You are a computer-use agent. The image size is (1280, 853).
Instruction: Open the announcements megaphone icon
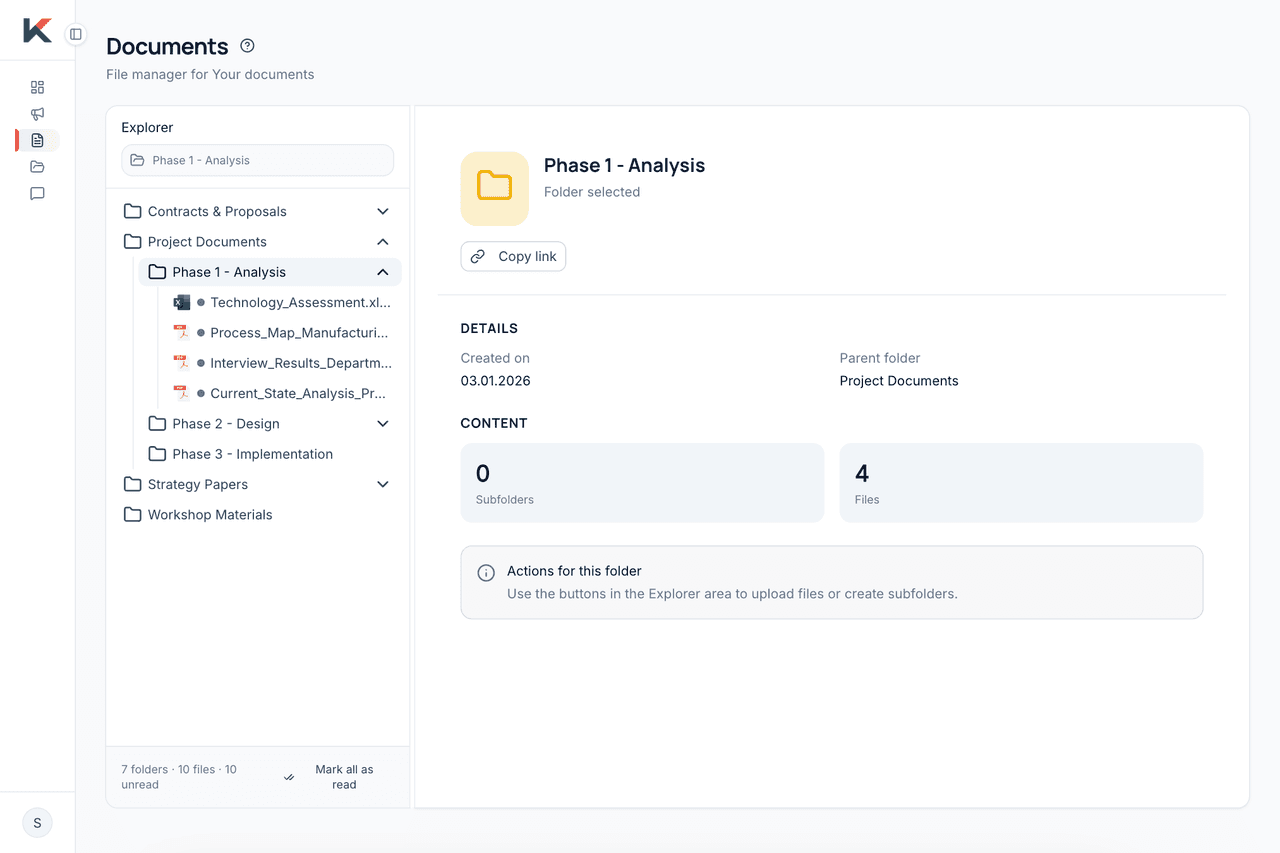(37, 114)
